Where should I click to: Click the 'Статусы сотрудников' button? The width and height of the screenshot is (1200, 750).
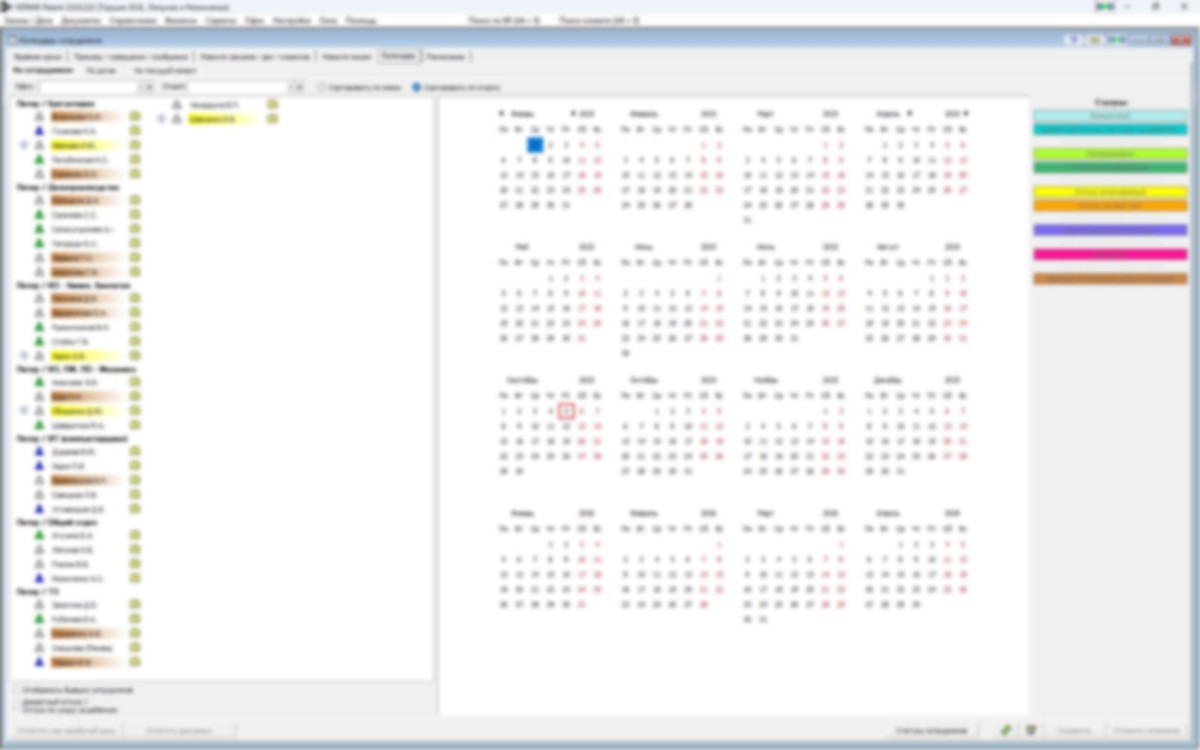point(931,731)
